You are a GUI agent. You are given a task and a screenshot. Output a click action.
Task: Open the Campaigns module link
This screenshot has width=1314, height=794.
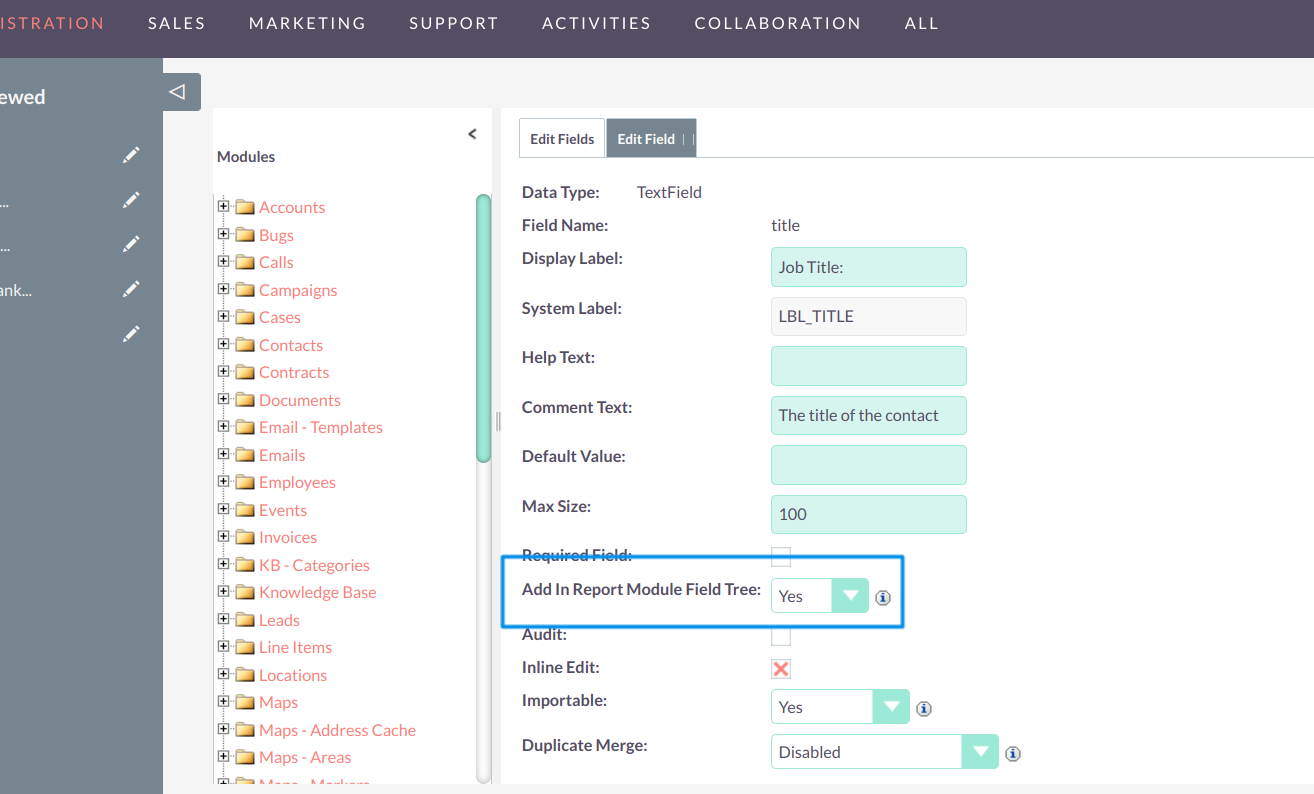point(298,290)
